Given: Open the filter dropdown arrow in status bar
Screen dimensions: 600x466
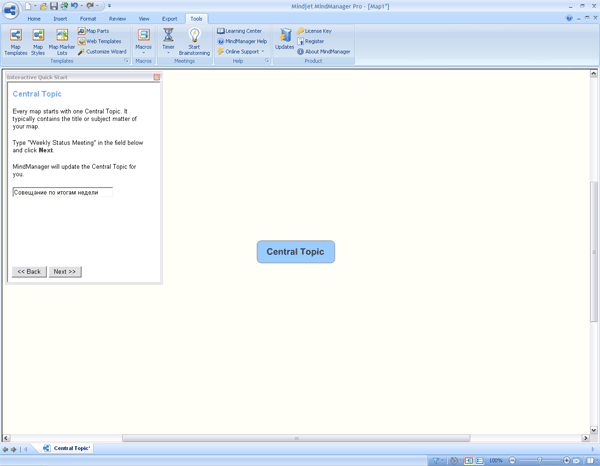Looking at the screenshot, I should [443, 460].
